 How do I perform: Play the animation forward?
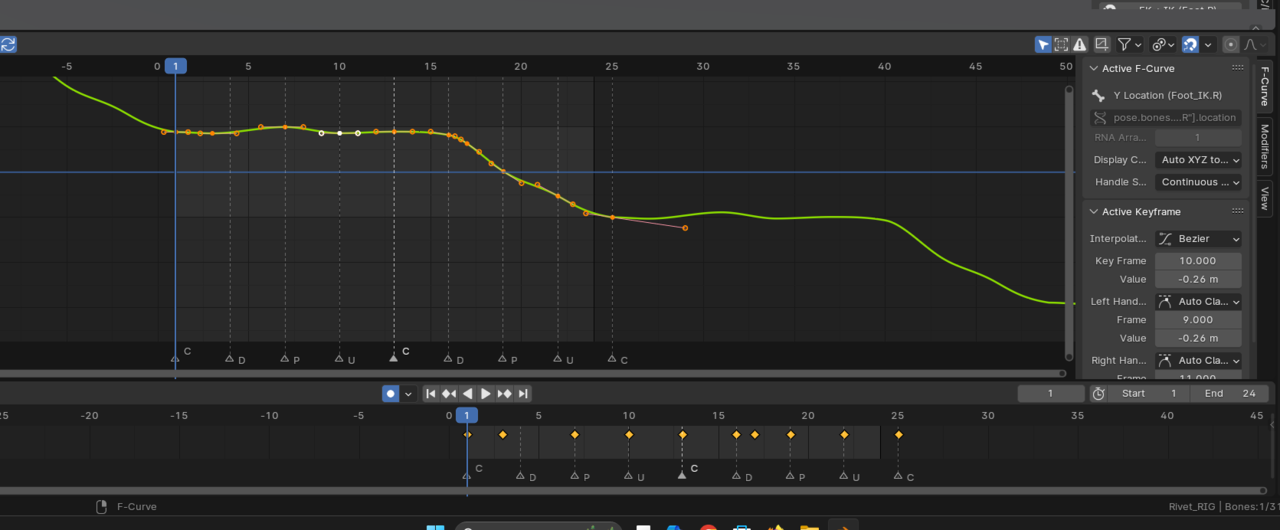486,394
